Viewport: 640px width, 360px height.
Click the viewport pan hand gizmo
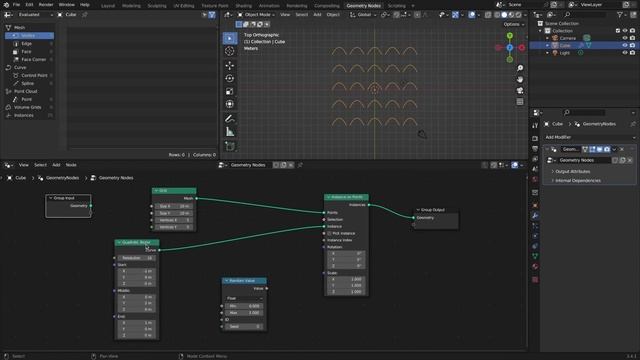(x=520, y=79)
